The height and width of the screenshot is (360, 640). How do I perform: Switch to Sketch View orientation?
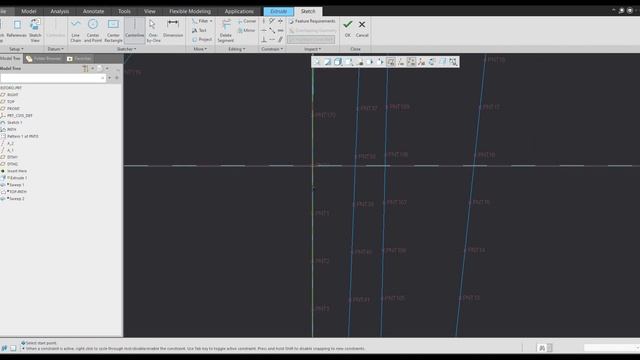pyautogui.click(x=35, y=31)
